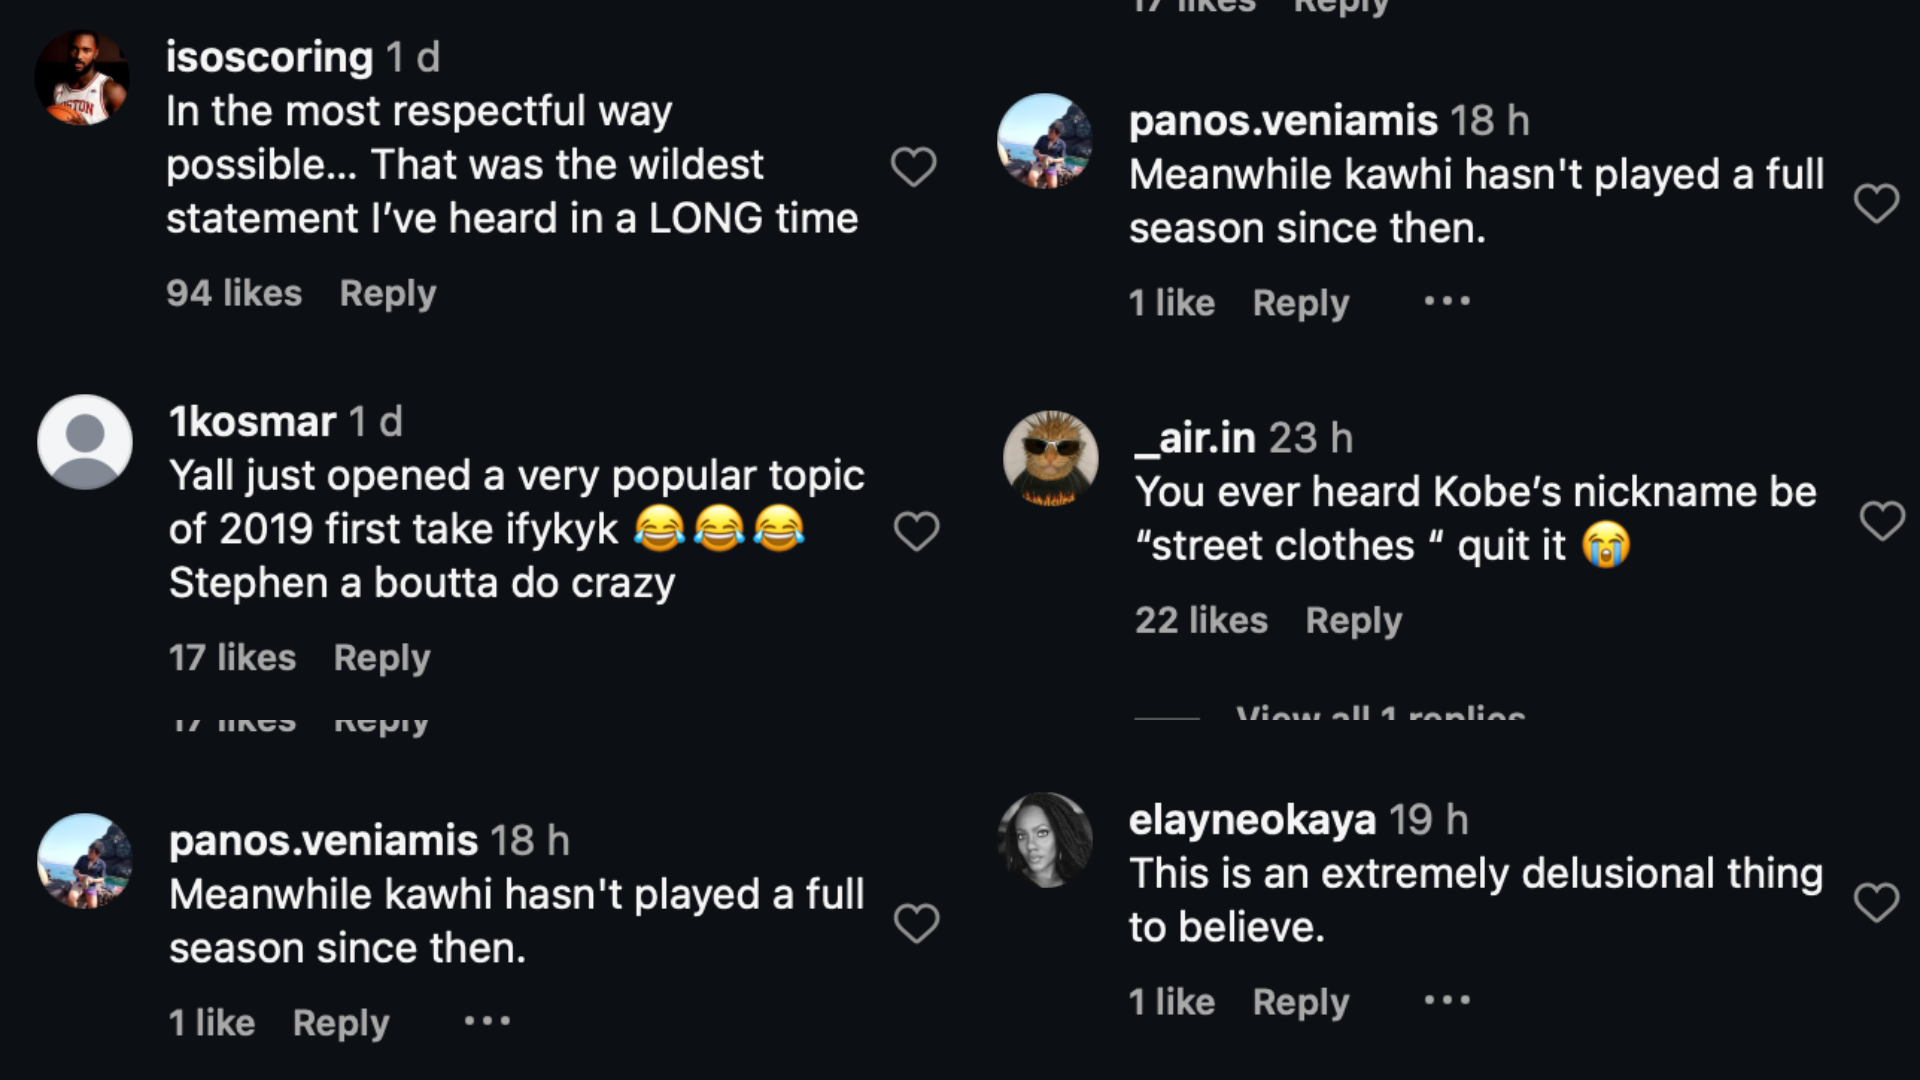1920x1080 pixels.
Task: Like 1kosmar's comment using the heart
Action: 916,531
